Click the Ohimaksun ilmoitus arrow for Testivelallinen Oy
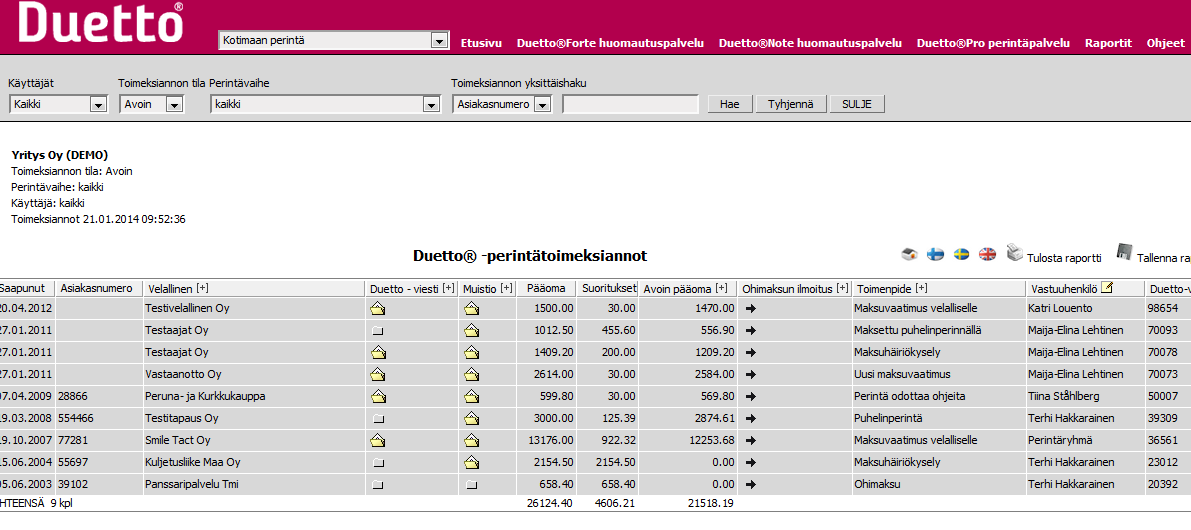The width and height of the screenshot is (1191, 530). coord(751,309)
